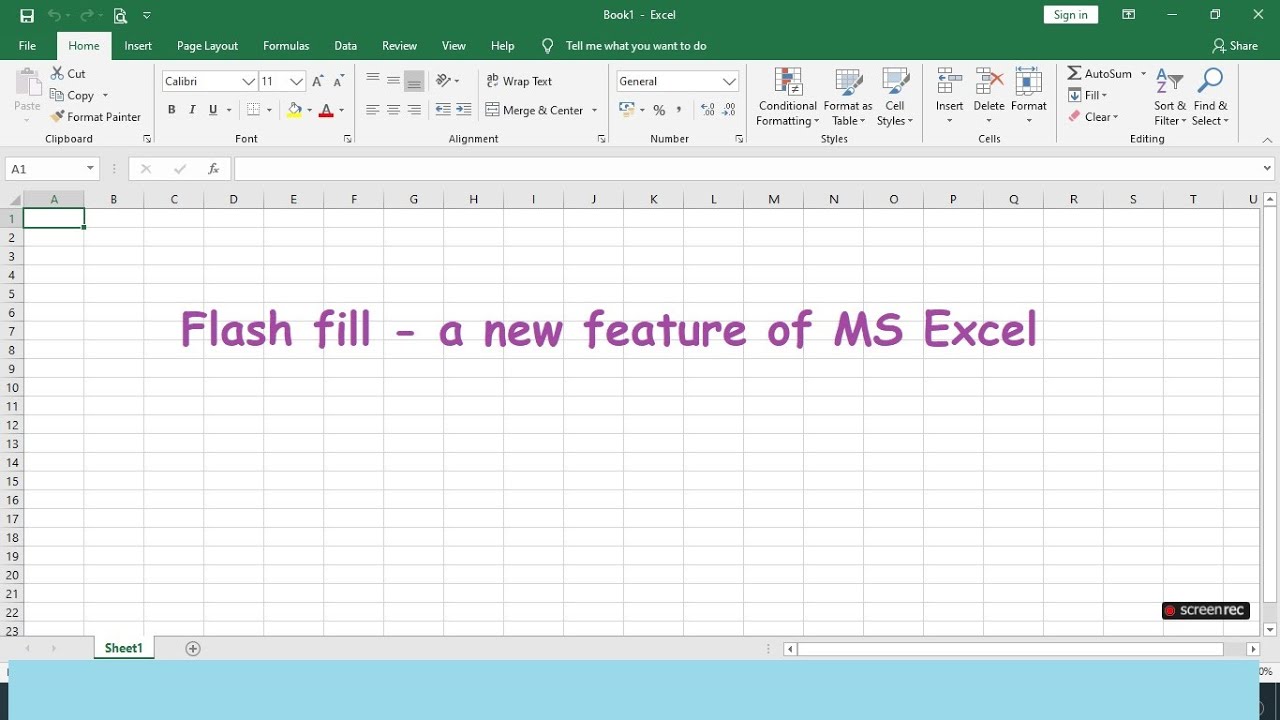Click the Print Preview quick access icon
The height and width of the screenshot is (720, 1280).
pyautogui.click(x=120, y=15)
